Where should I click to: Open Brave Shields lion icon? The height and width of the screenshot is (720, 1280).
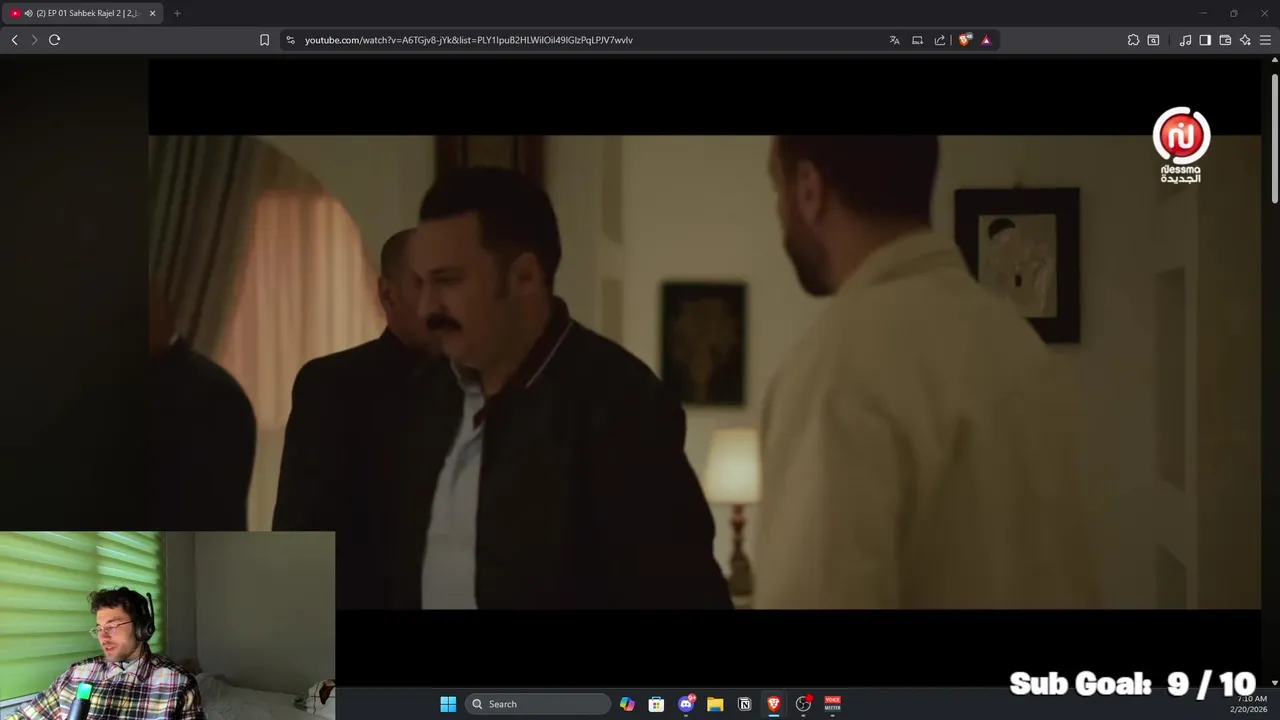(x=964, y=40)
